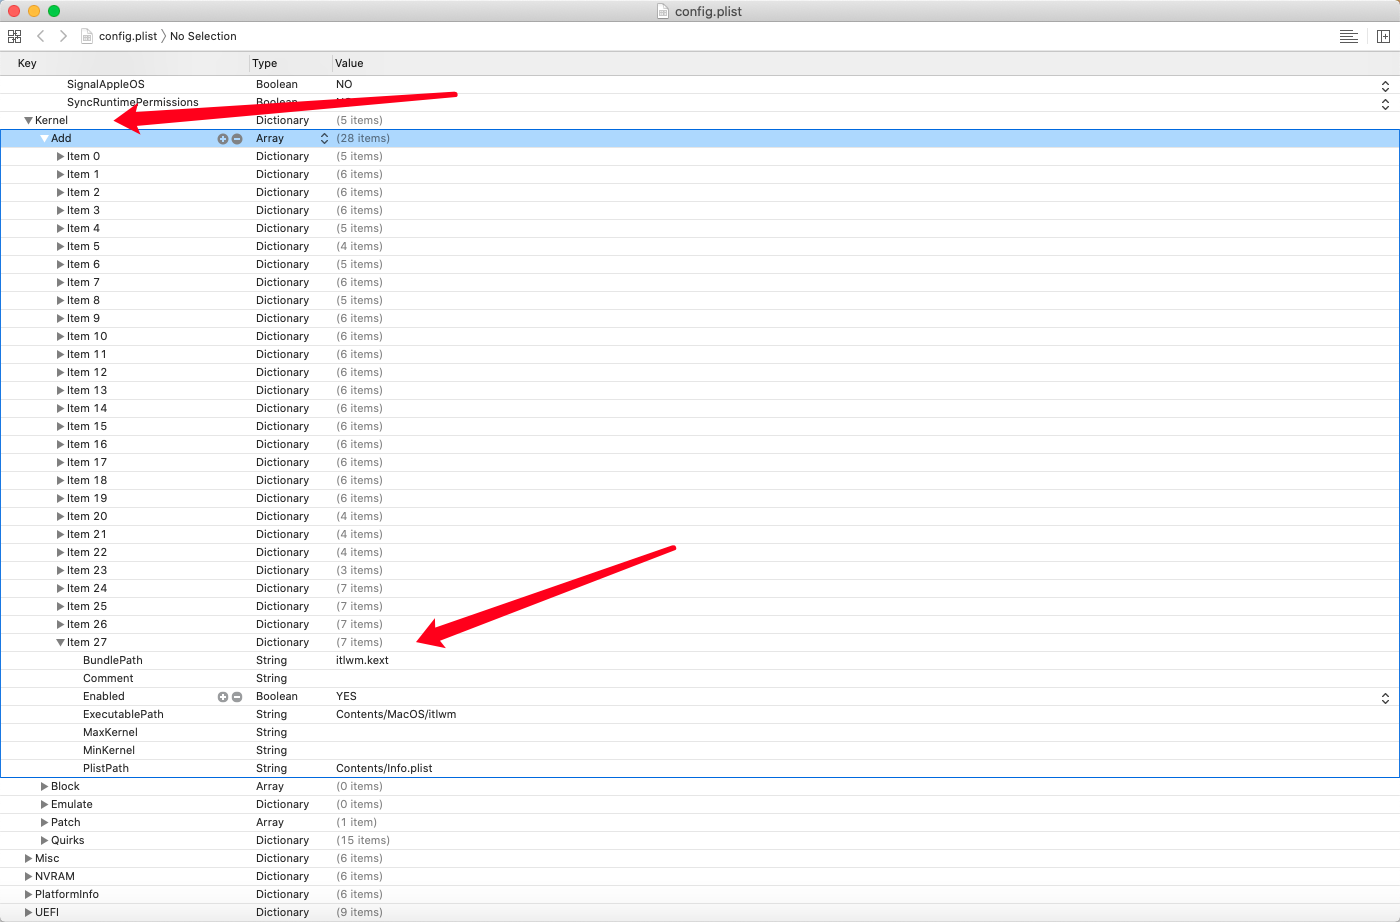
Task: Expand the UEFI dictionary
Action: tap(28, 912)
